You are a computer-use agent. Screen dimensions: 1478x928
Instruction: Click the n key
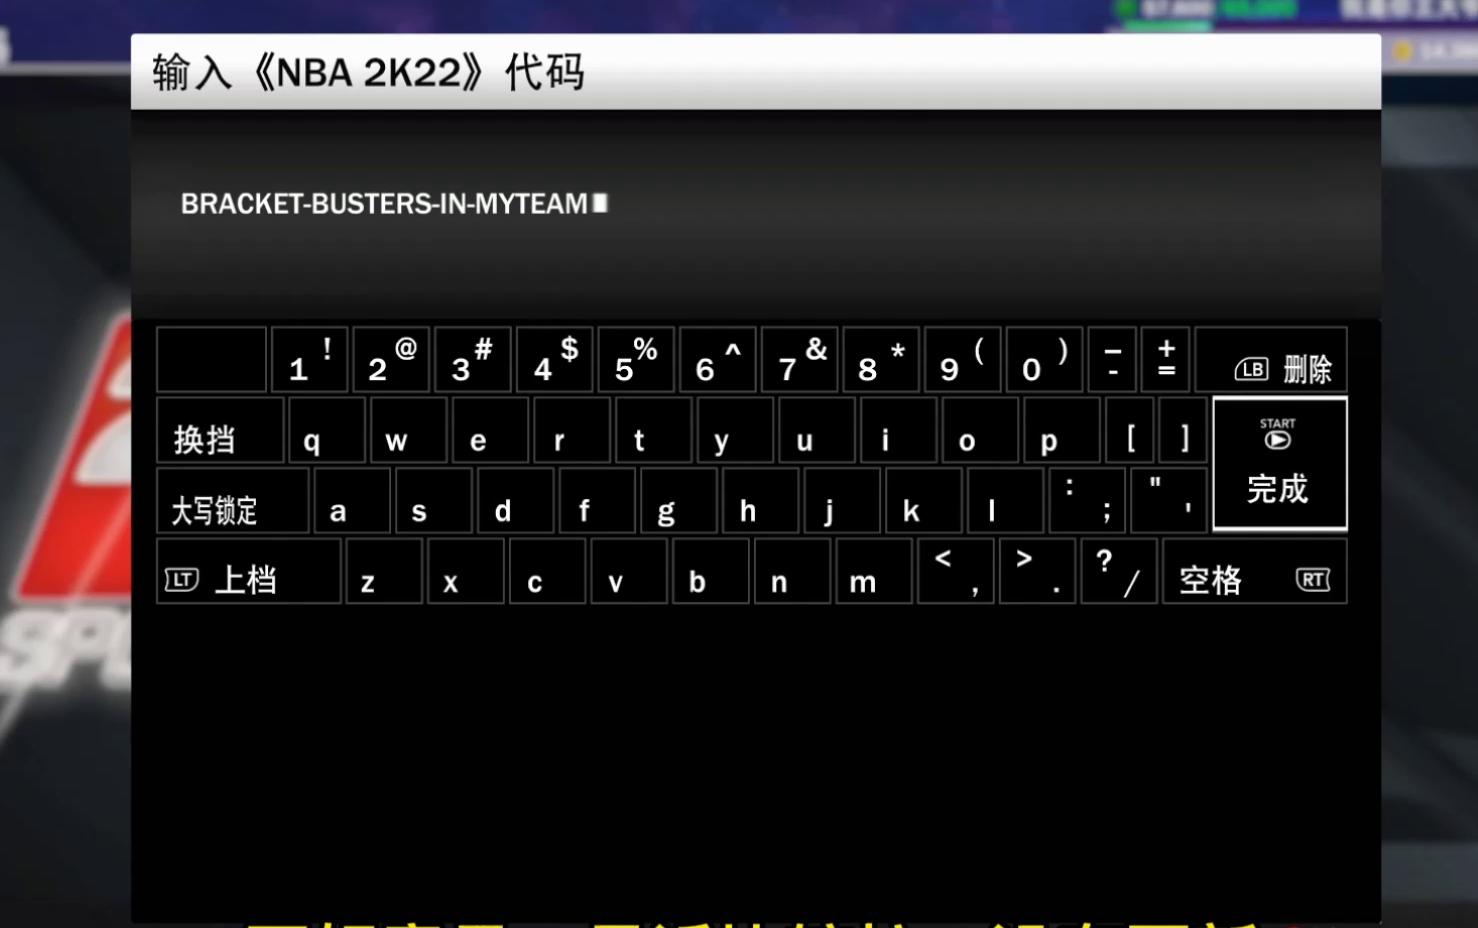pyautogui.click(x=793, y=571)
